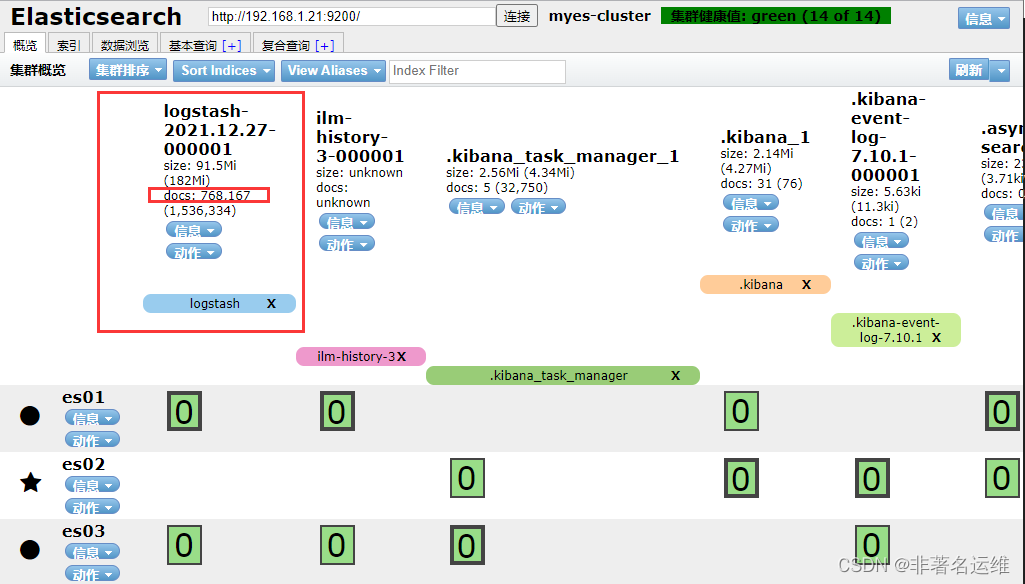Click the es02 node name
1025x584 pixels.
[84, 464]
